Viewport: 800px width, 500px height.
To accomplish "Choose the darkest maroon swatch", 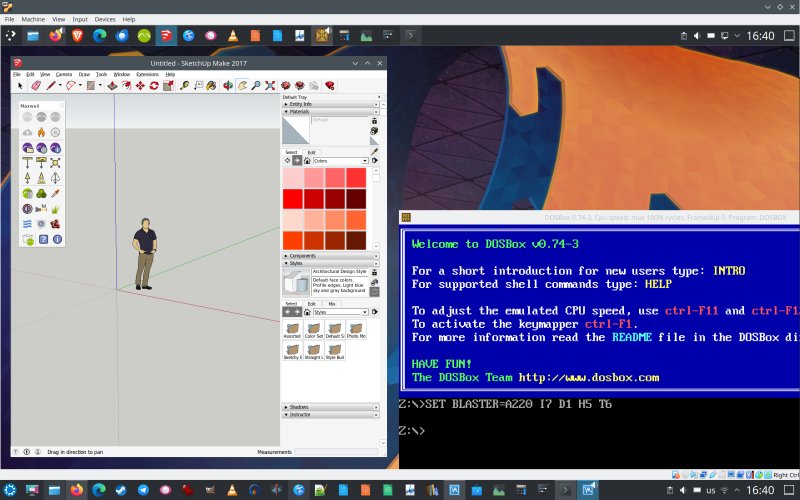I will pos(356,199).
